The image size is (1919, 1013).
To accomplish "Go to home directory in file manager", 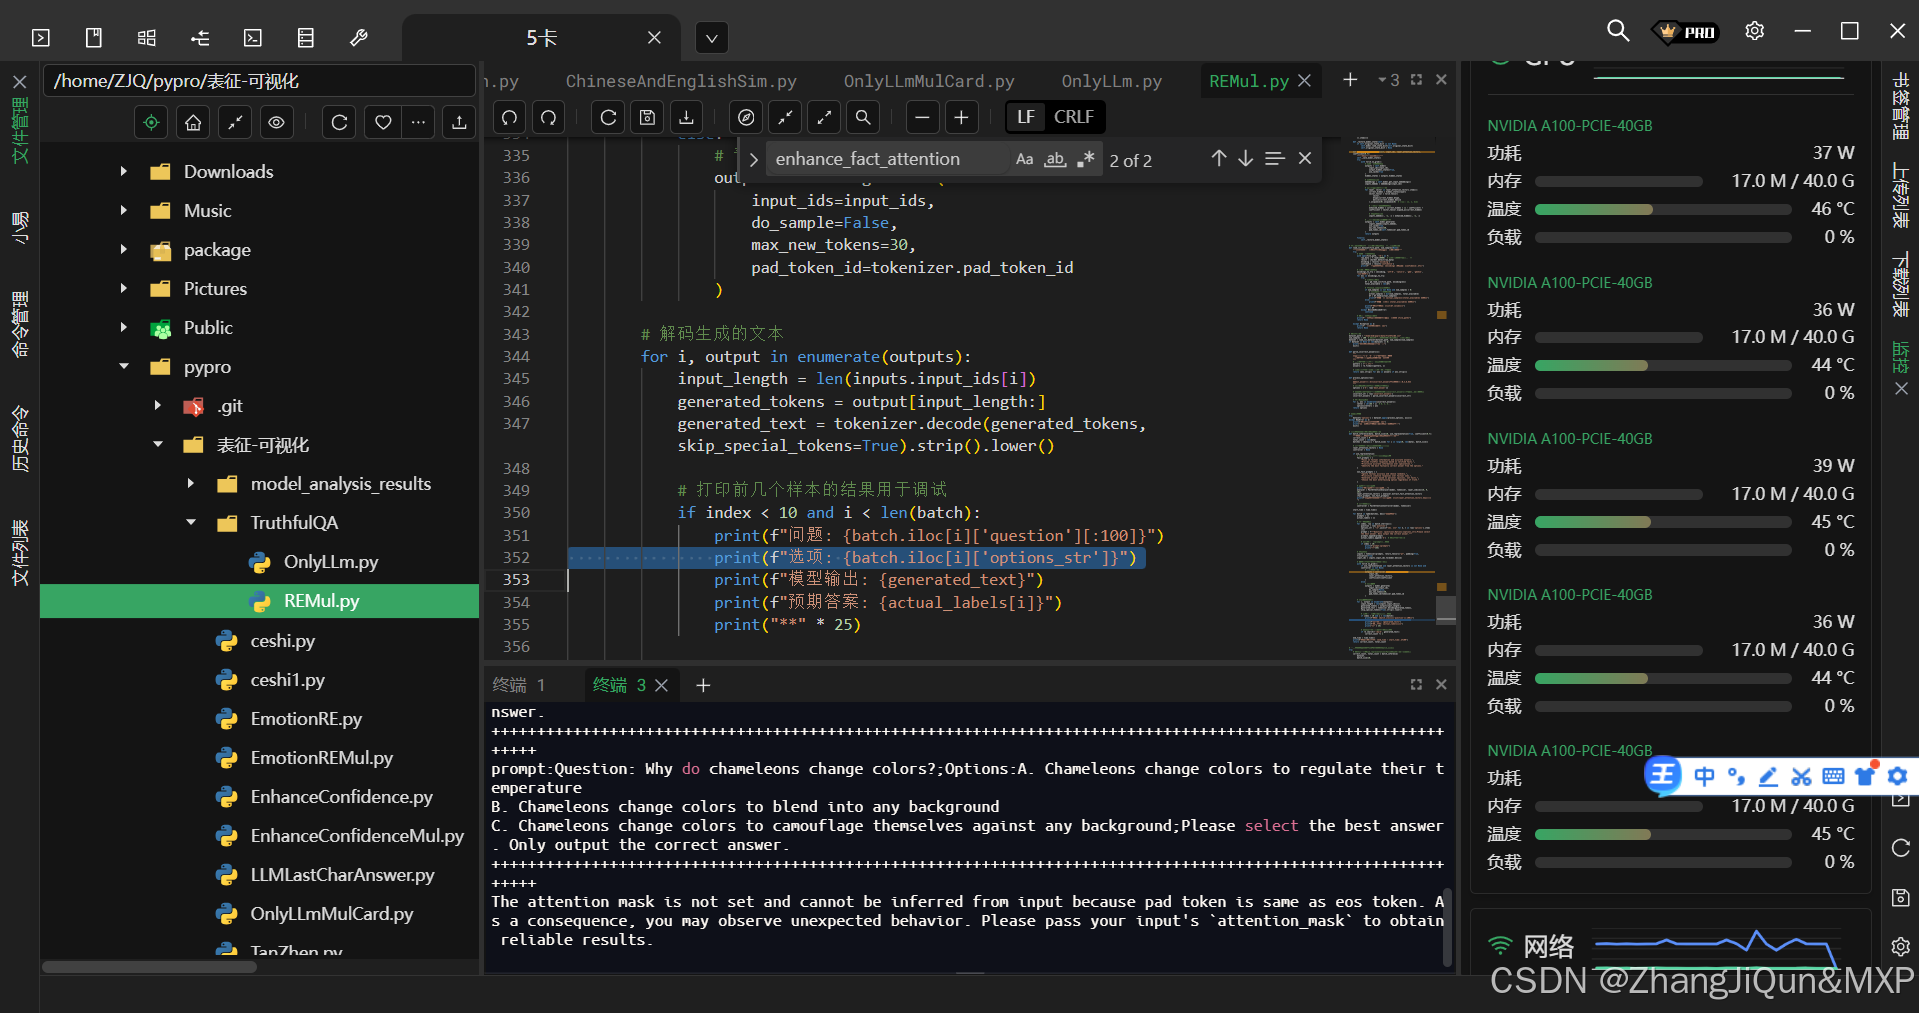I will coord(193,122).
